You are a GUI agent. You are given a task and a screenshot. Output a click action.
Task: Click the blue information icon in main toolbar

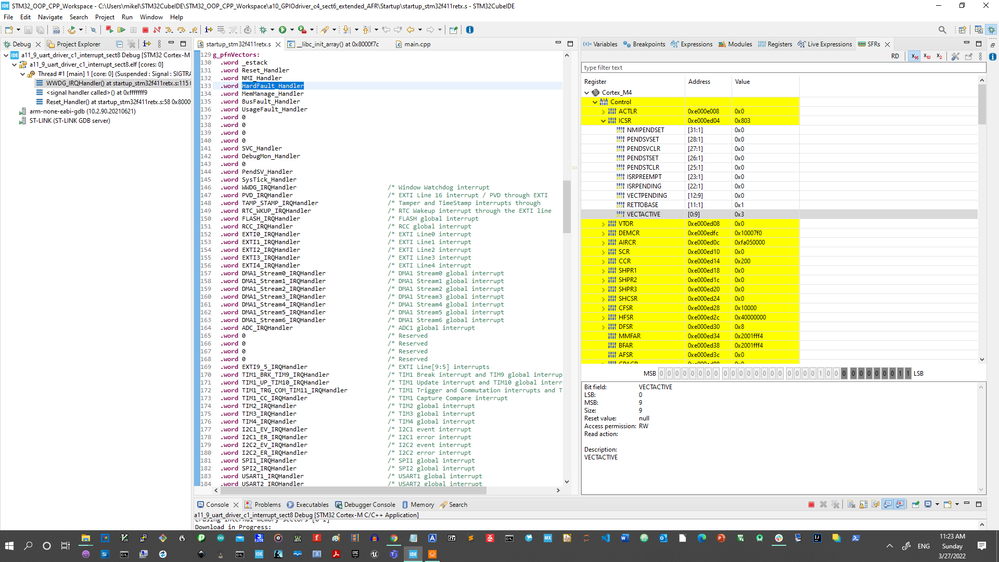pos(470,29)
